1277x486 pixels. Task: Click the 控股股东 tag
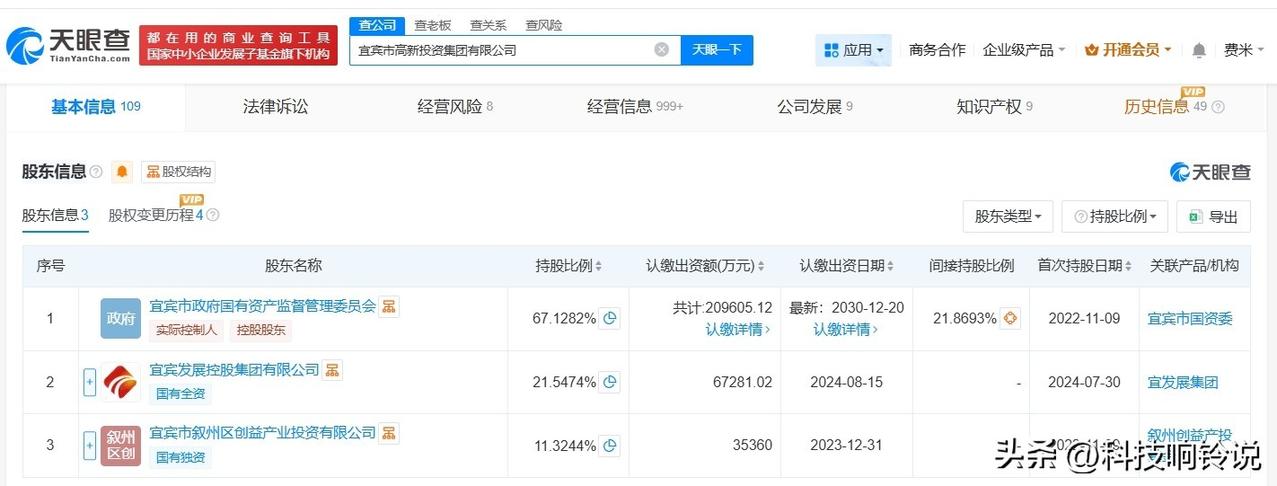(260, 330)
